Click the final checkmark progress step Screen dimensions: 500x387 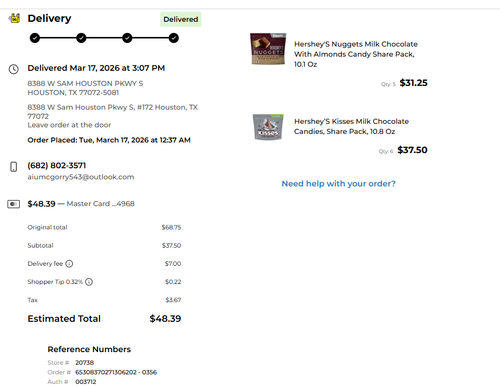point(173,38)
